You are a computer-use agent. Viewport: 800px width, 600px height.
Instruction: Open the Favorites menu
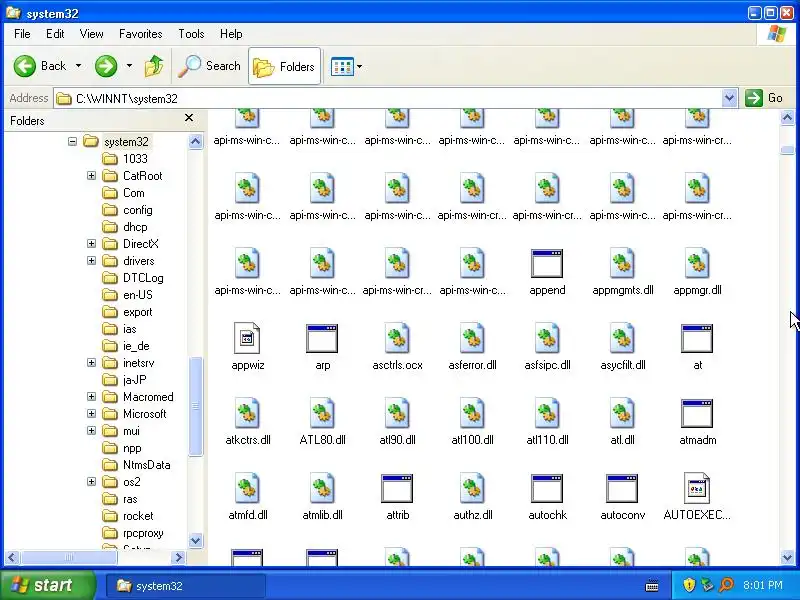[x=141, y=34]
